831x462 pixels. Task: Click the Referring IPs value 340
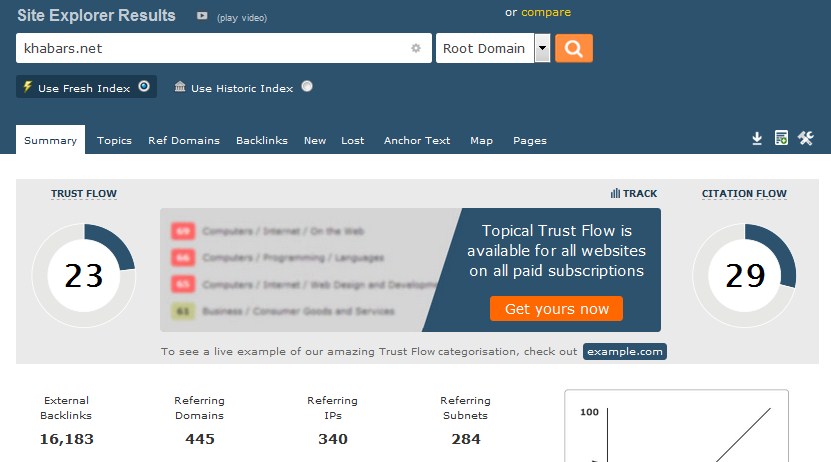(333, 439)
